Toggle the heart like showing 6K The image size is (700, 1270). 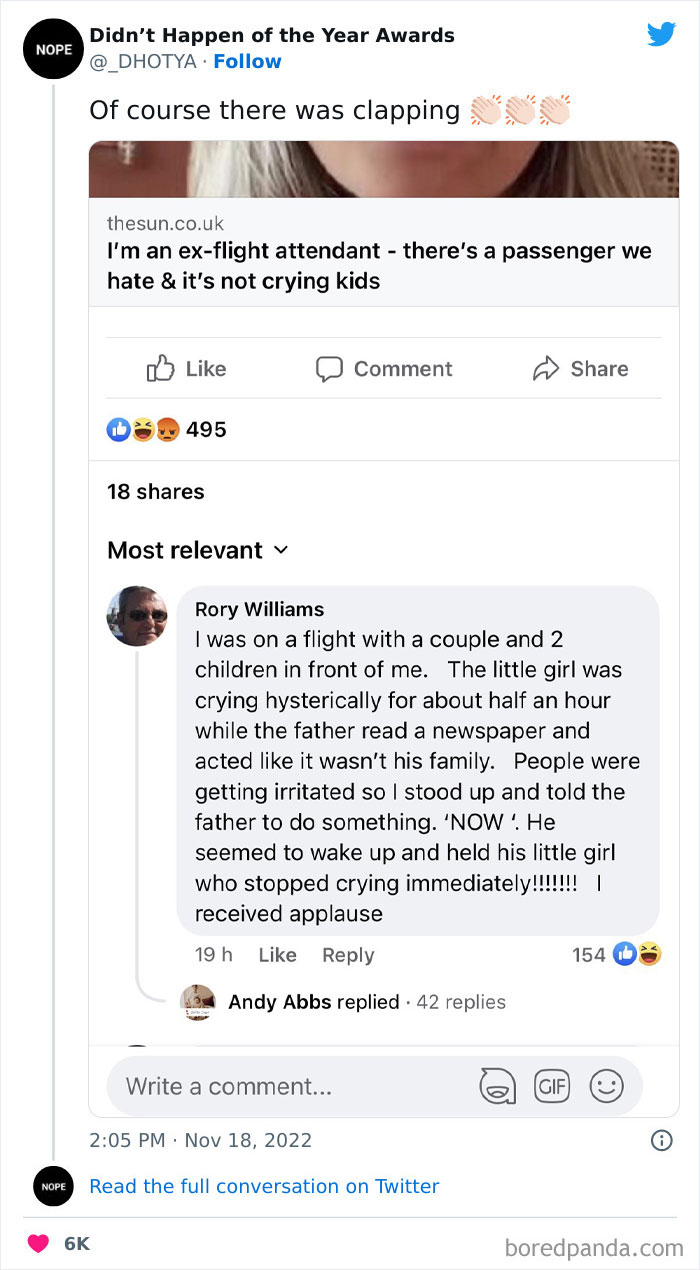point(38,1243)
